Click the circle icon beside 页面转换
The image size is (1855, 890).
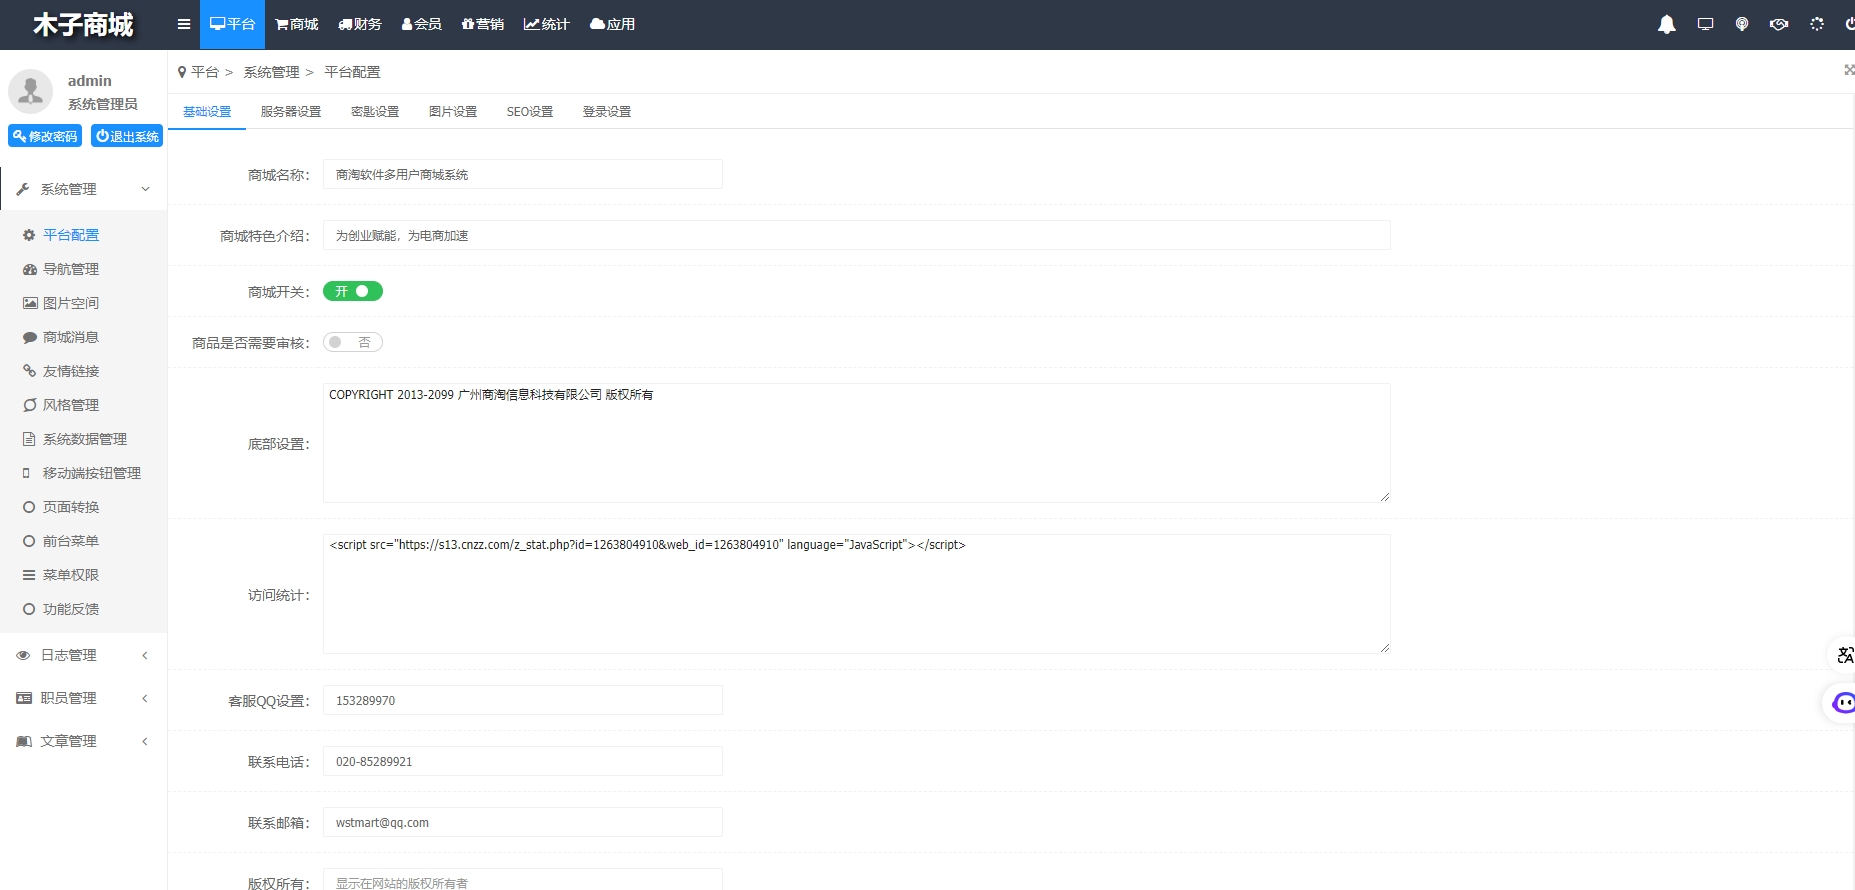pyautogui.click(x=29, y=507)
